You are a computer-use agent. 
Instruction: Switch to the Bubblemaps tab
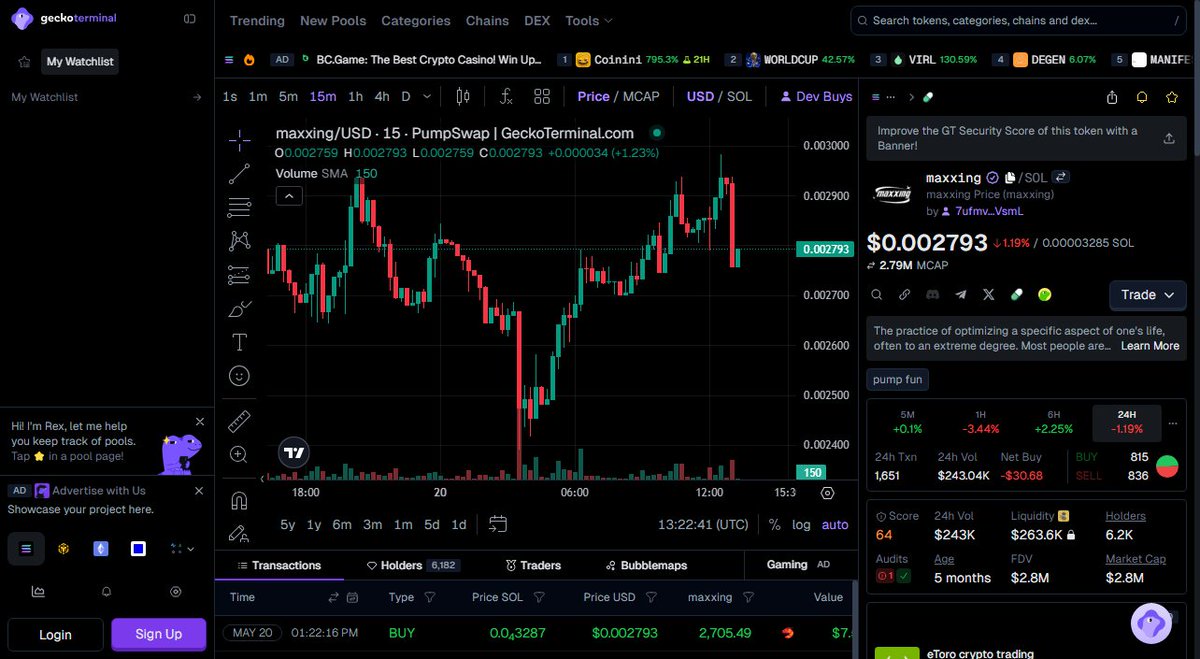click(x=646, y=565)
